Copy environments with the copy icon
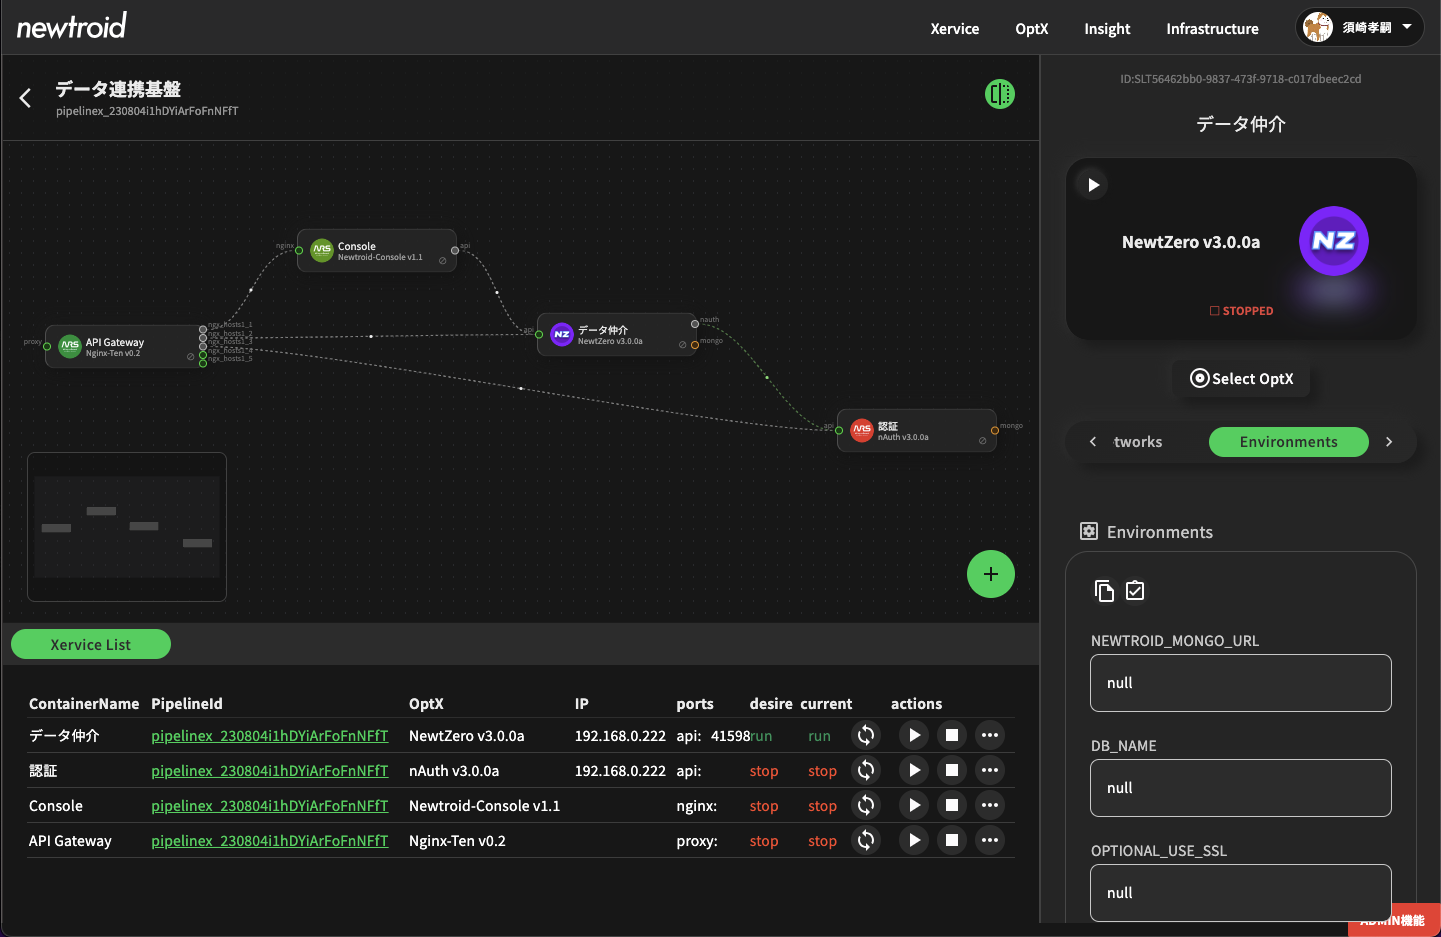The width and height of the screenshot is (1441, 937). (x=1104, y=591)
